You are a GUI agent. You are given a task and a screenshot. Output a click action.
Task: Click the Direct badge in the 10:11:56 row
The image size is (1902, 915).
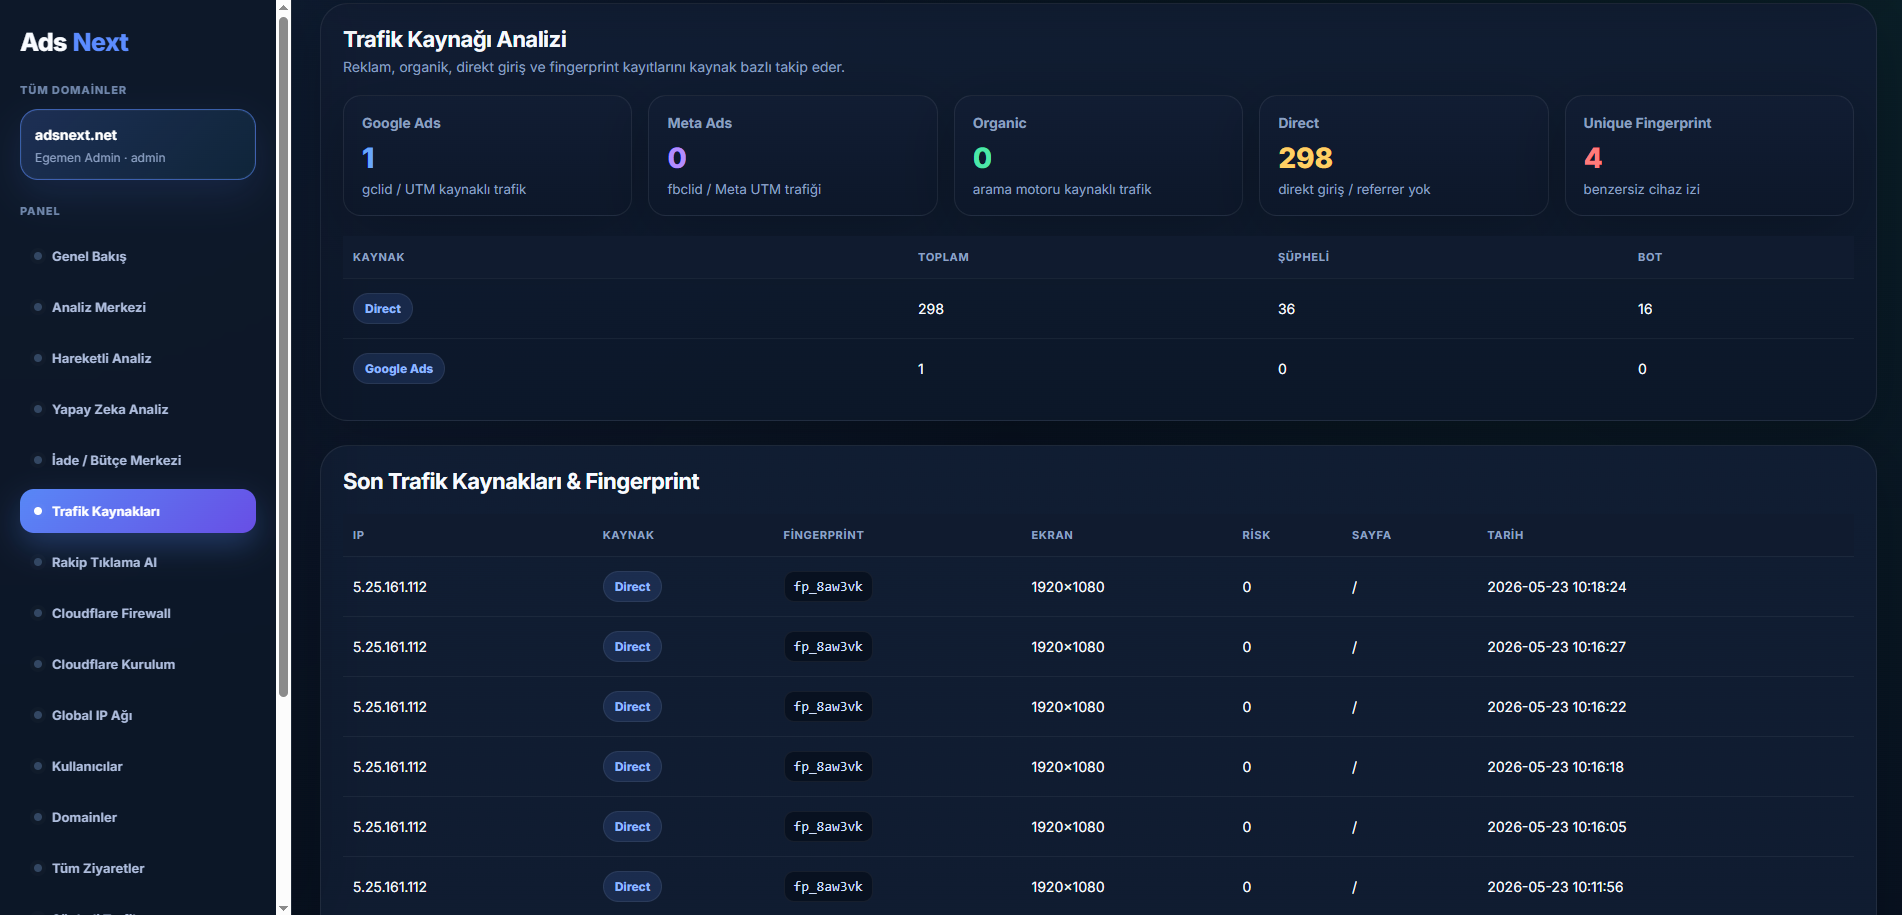click(x=632, y=887)
